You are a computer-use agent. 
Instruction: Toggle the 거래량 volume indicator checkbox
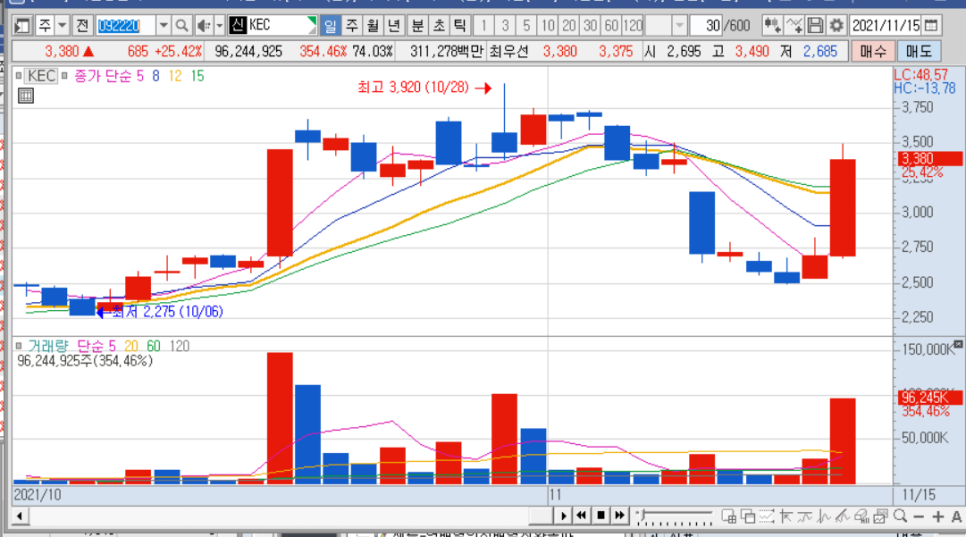(x=18, y=345)
